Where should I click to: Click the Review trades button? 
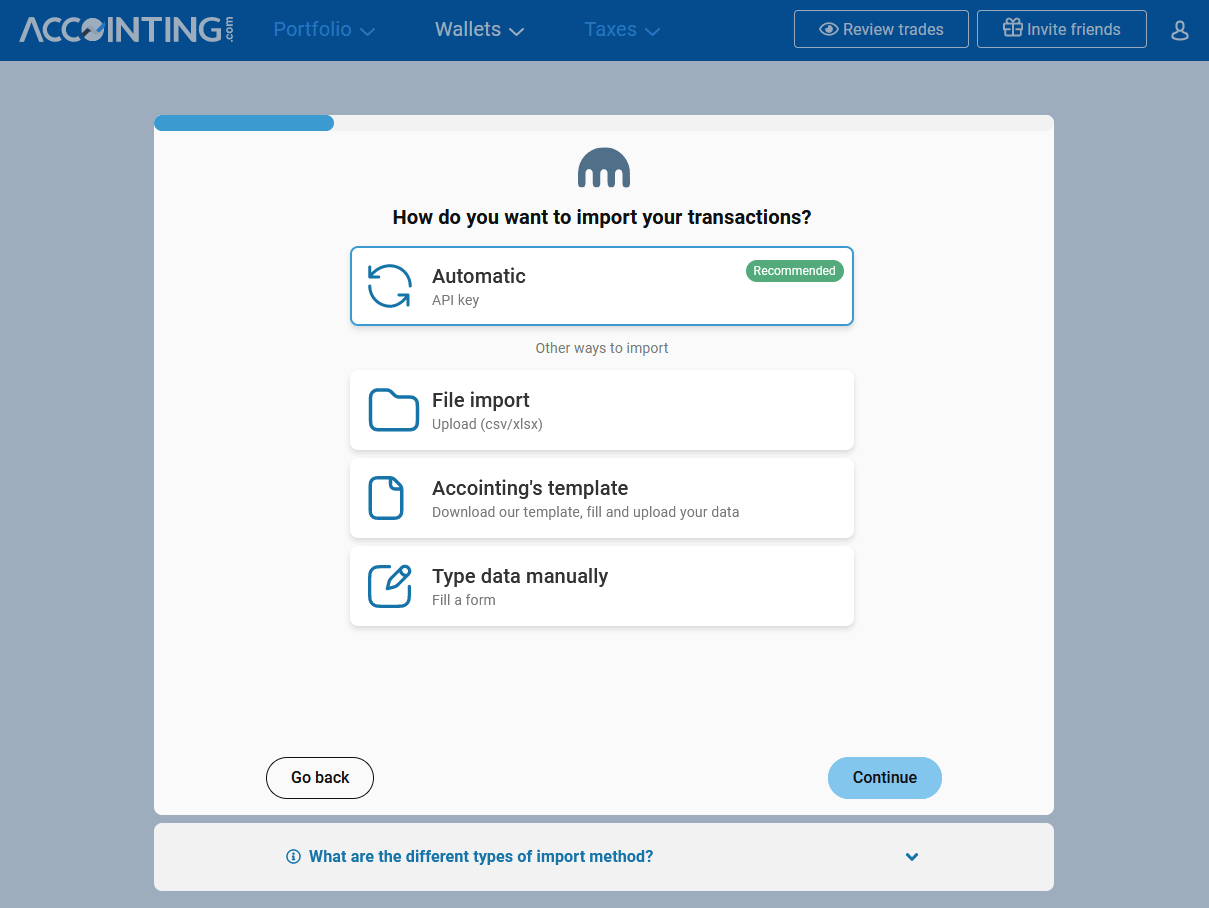coord(881,29)
